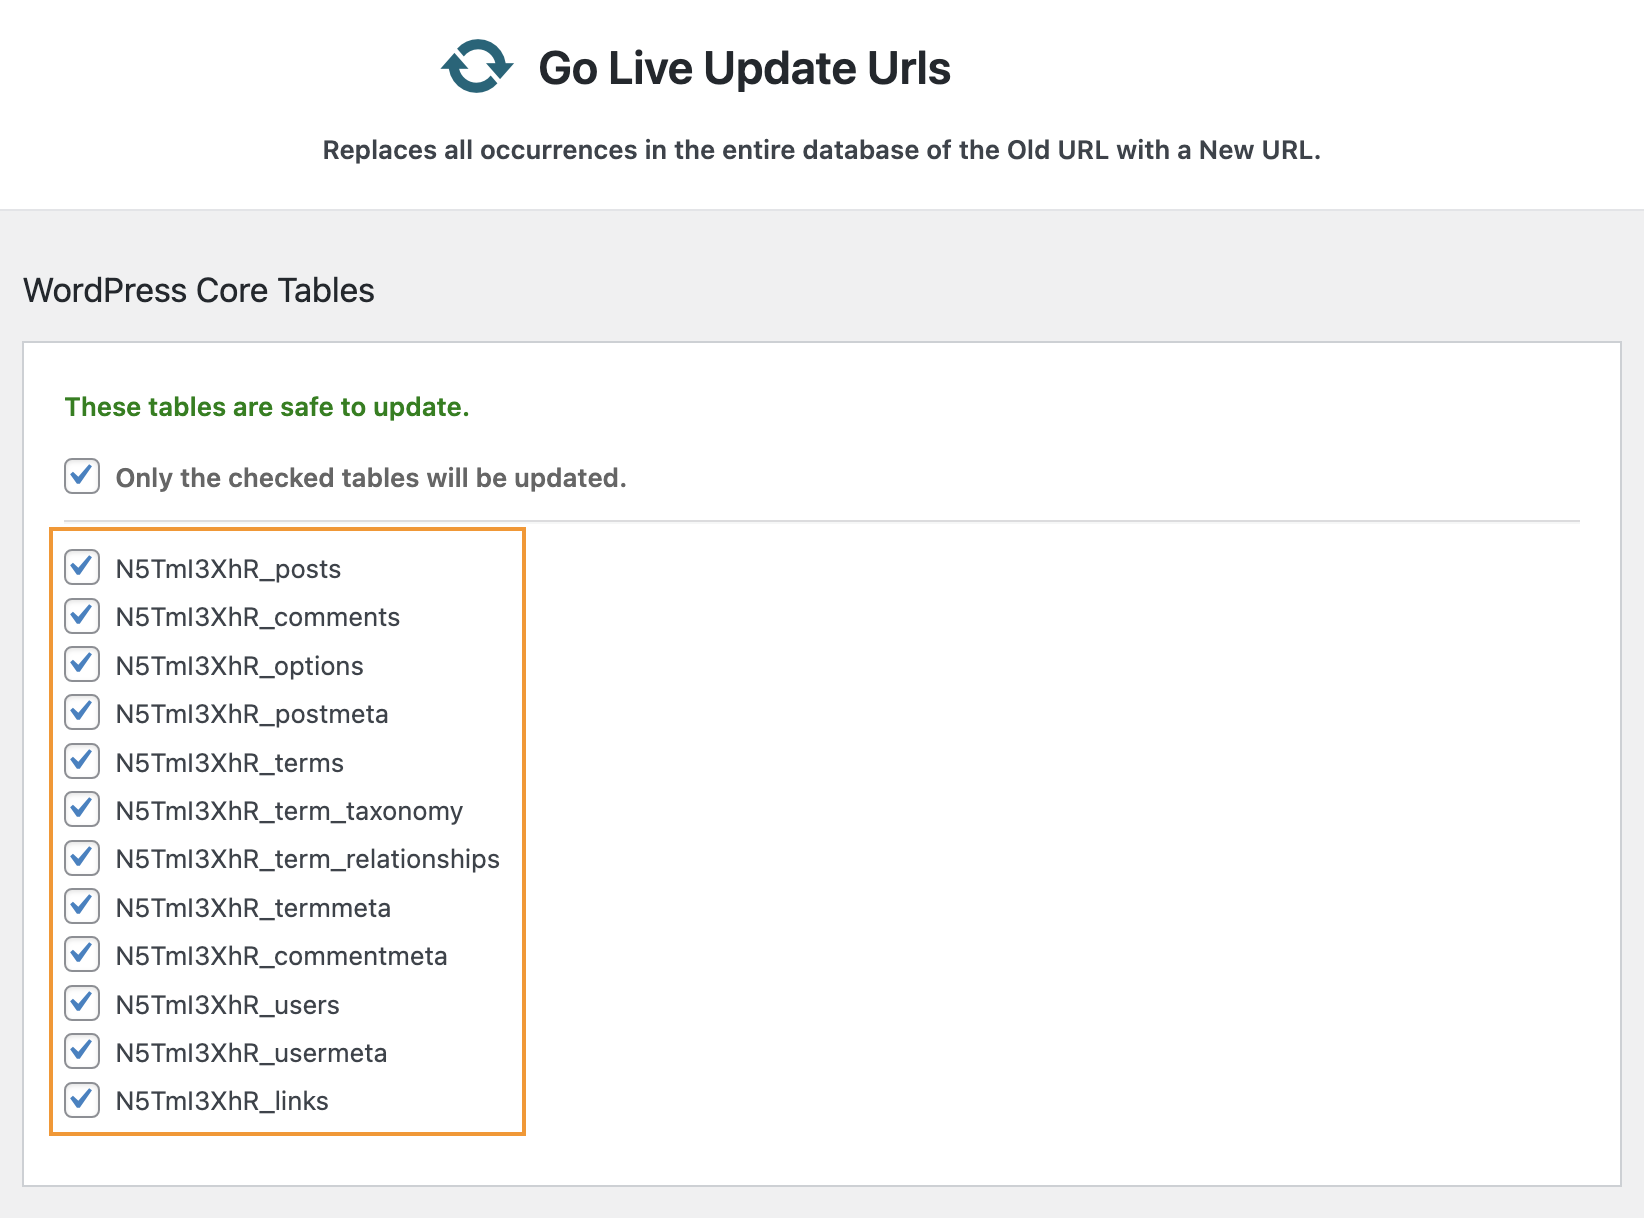The height and width of the screenshot is (1218, 1644).
Task: Click the 'Replaces all occurrences' description text
Action: click(x=821, y=150)
